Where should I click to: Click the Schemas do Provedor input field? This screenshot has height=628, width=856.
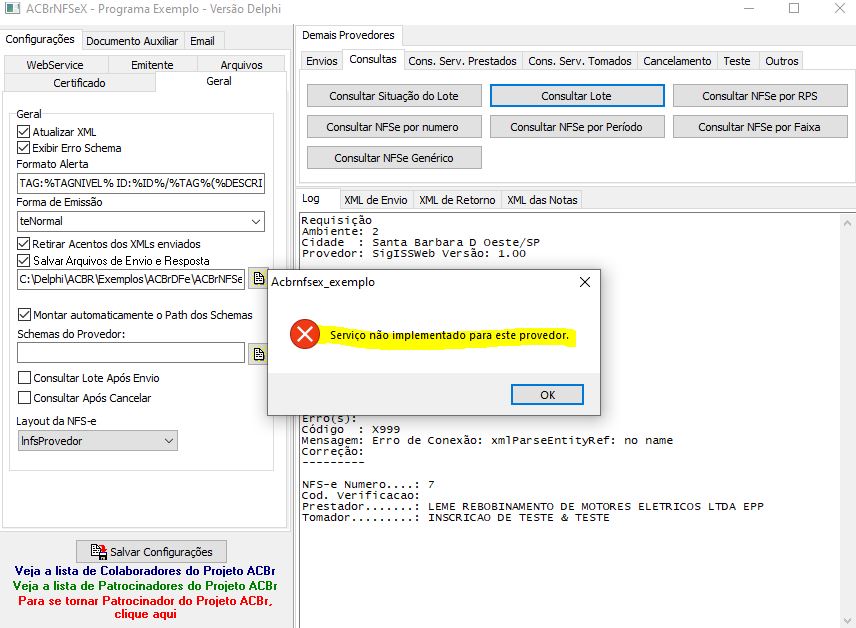131,353
